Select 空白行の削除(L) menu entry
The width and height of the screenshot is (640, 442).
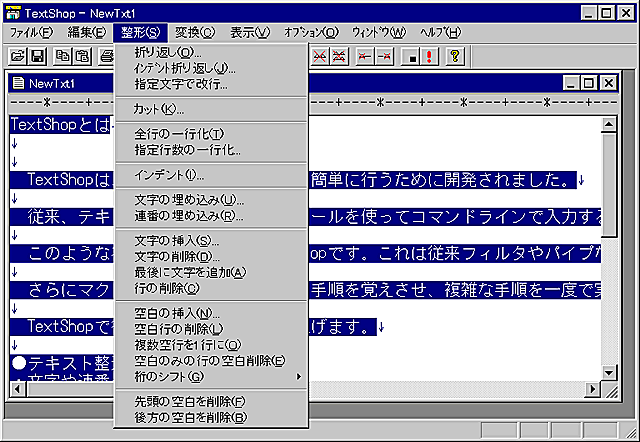coord(211,329)
